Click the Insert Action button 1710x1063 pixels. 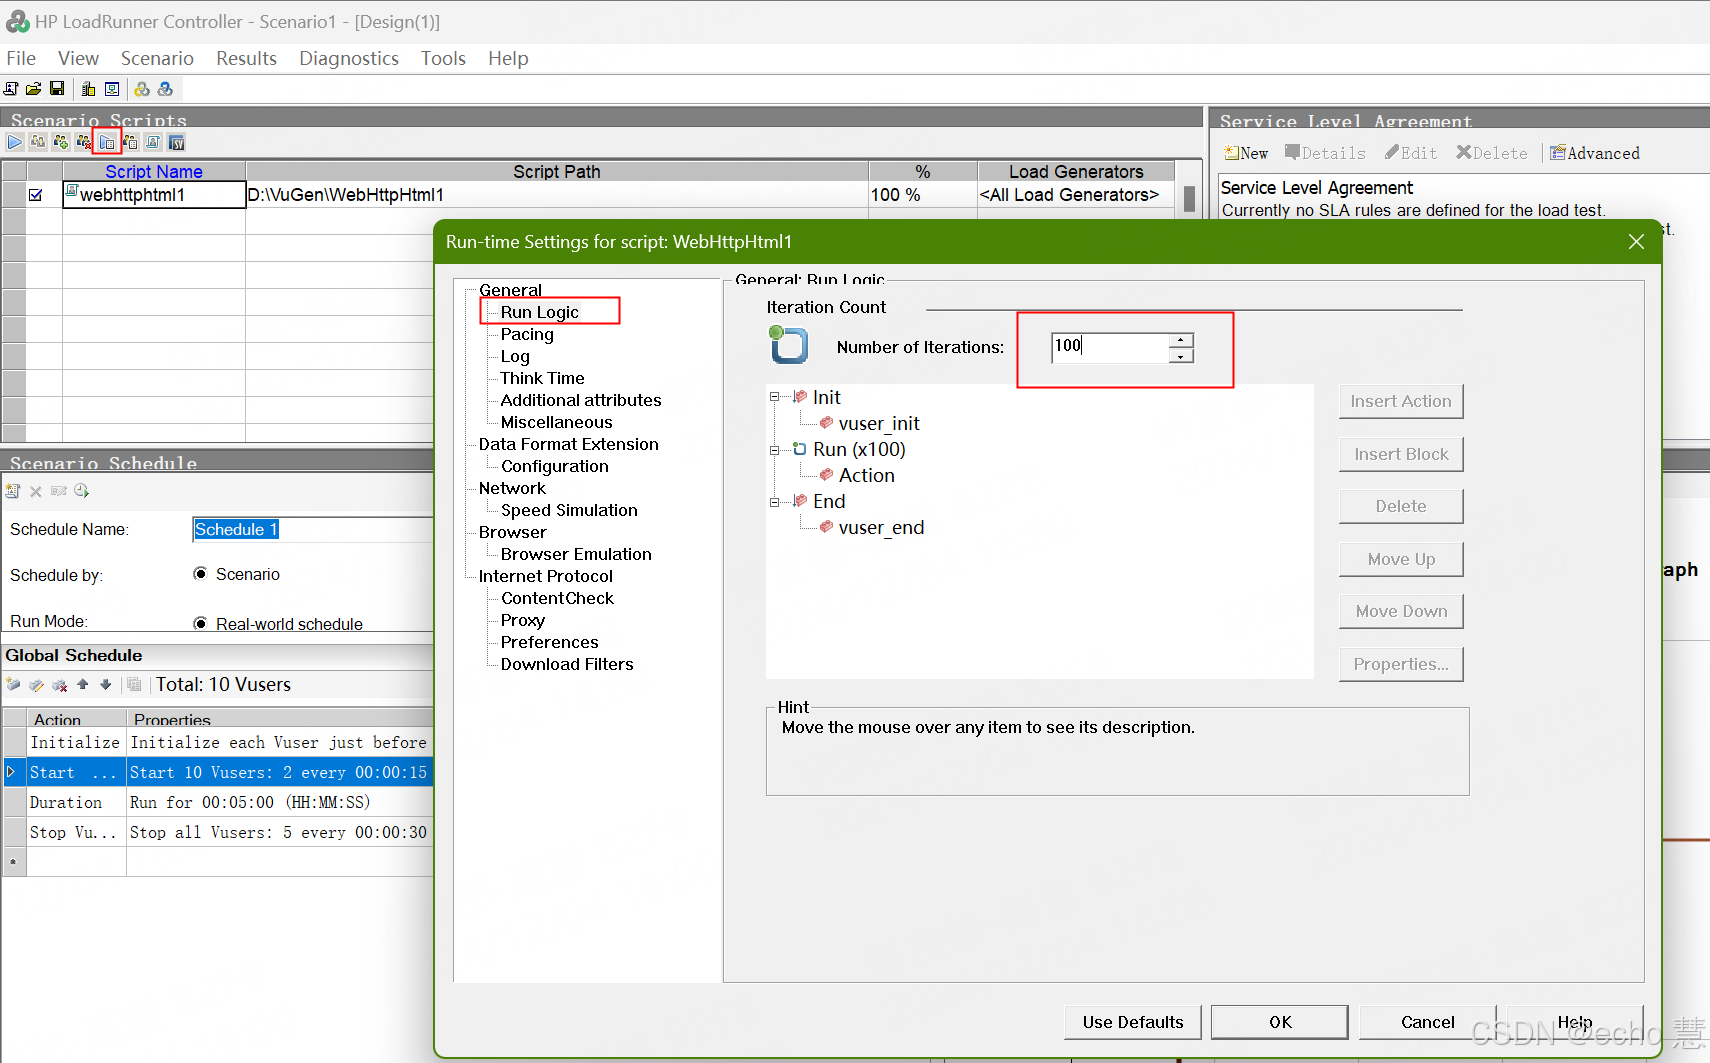[x=1401, y=401]
